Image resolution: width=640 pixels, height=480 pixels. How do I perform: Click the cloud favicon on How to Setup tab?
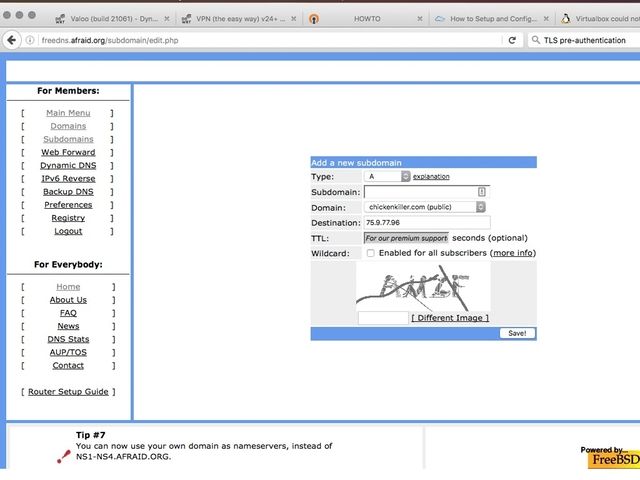439,19
